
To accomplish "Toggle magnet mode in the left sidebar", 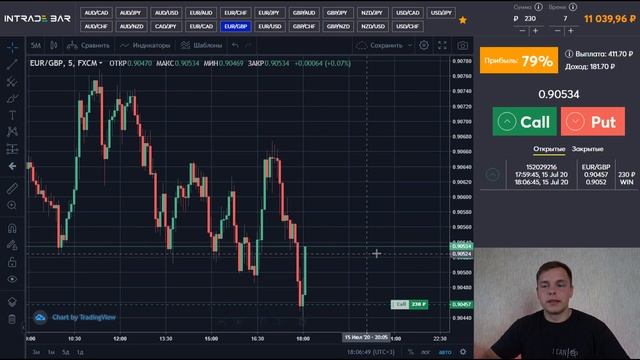I will pyautogui.click(x=12, y=228).
